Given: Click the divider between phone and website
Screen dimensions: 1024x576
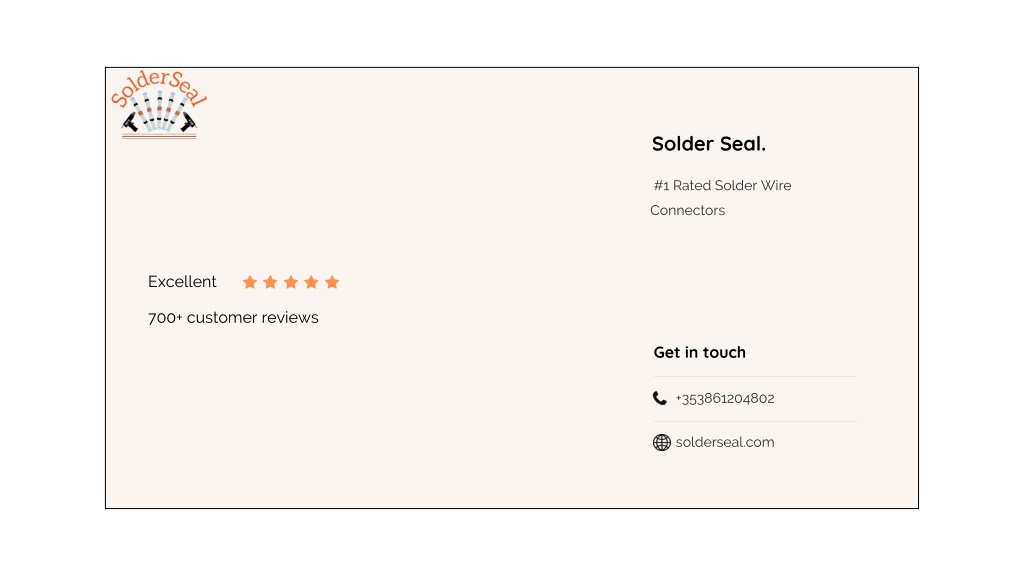Looking at the screenshot, I should tap(755, 421).
